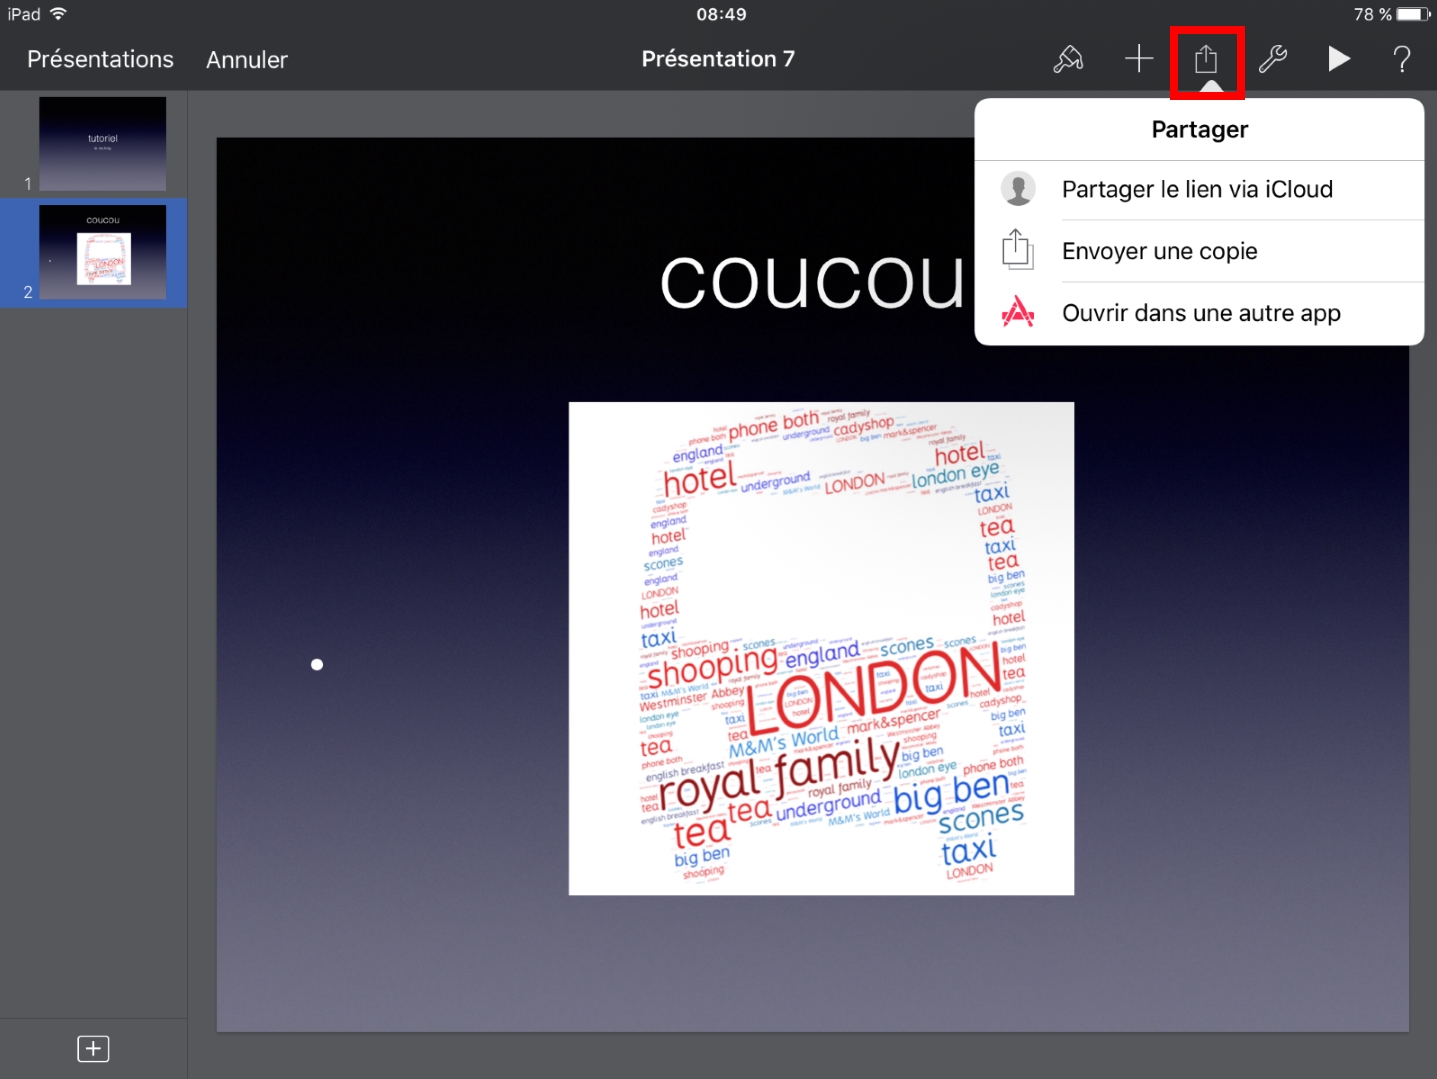Image resolution: width=1437 pixels, height=1079 pixels.
Task: Choose Ouvrir dans une autre app
Action: (1200, 314)
